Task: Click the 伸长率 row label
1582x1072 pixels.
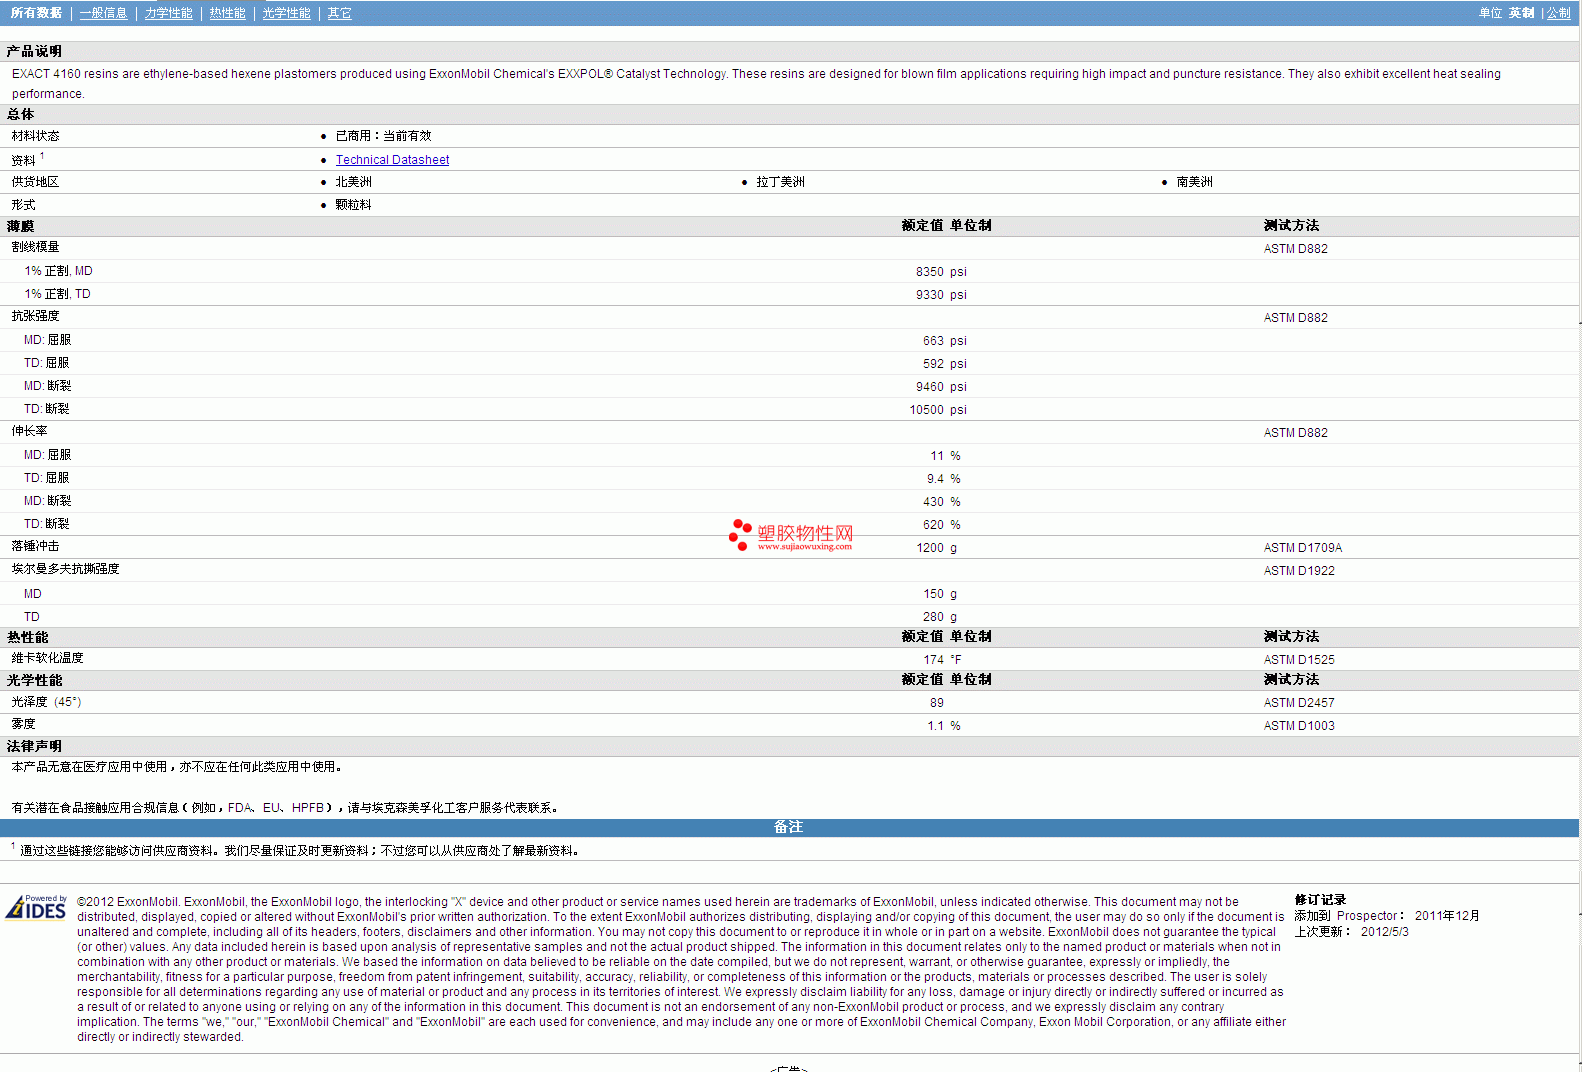Action: (29, 431)
